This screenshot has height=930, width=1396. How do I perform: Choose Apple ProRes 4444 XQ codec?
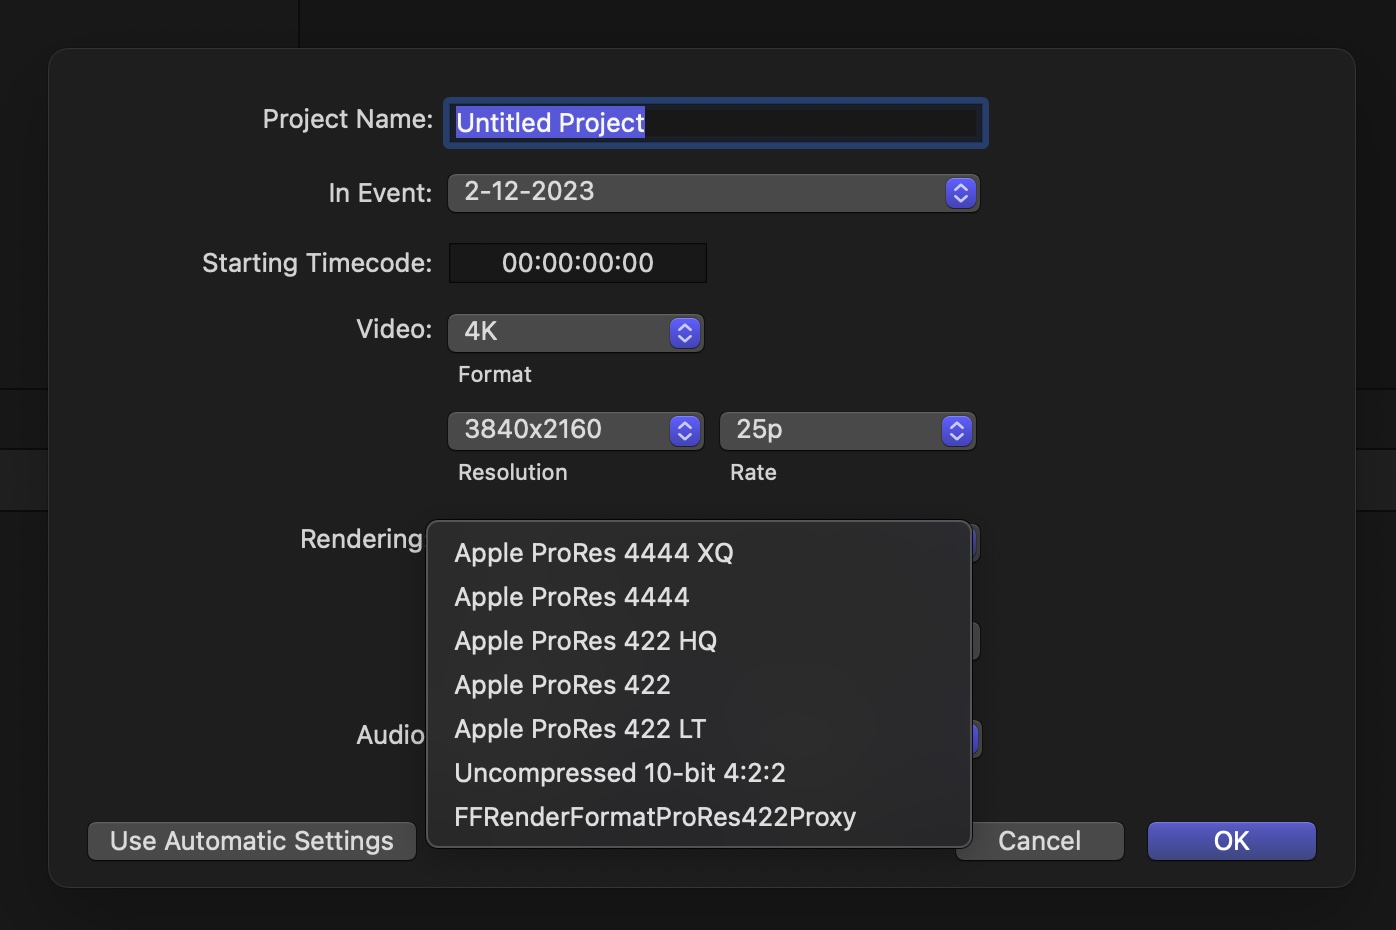coord(594,553)
